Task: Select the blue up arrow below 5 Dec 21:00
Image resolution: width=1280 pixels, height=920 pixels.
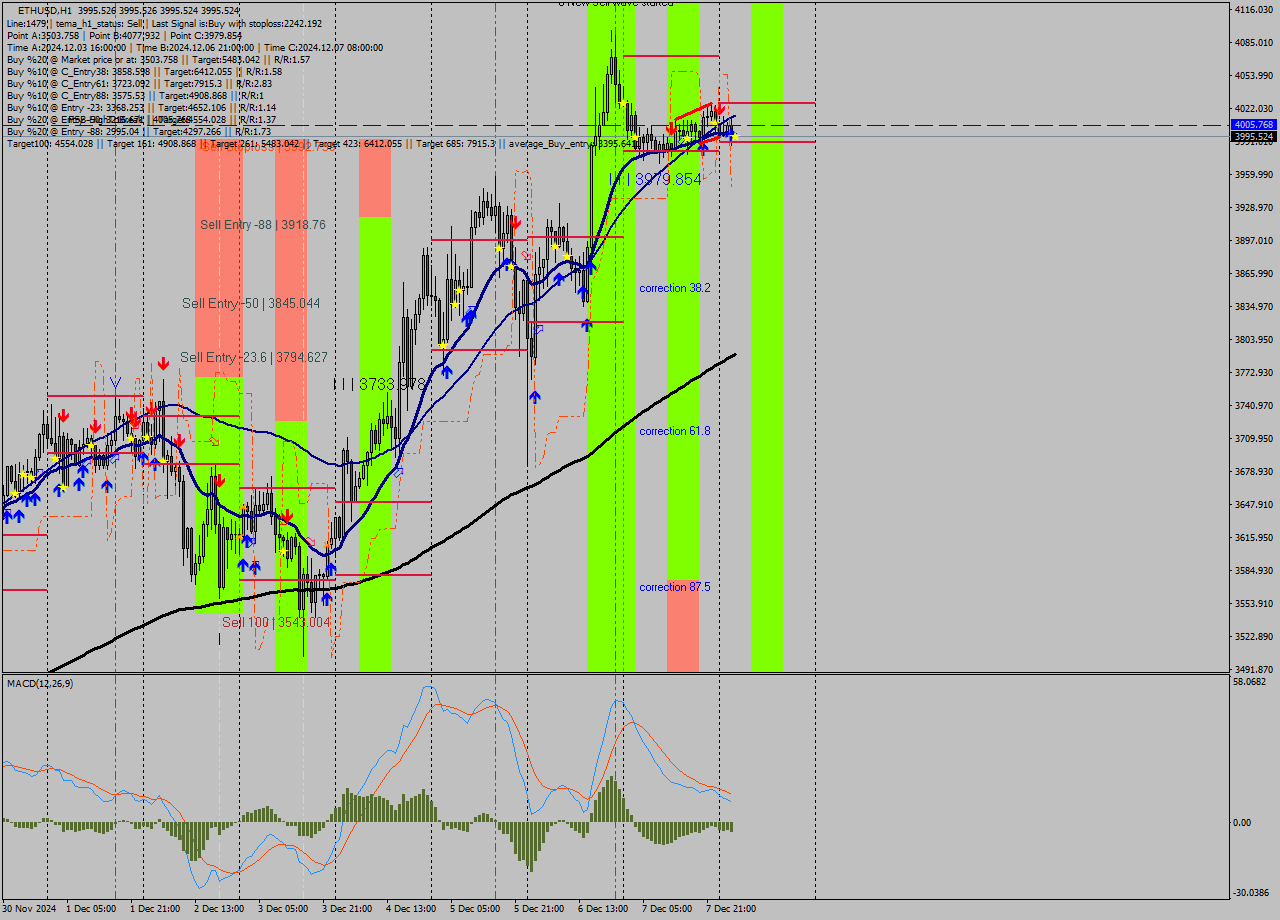Action: [536, 396]
